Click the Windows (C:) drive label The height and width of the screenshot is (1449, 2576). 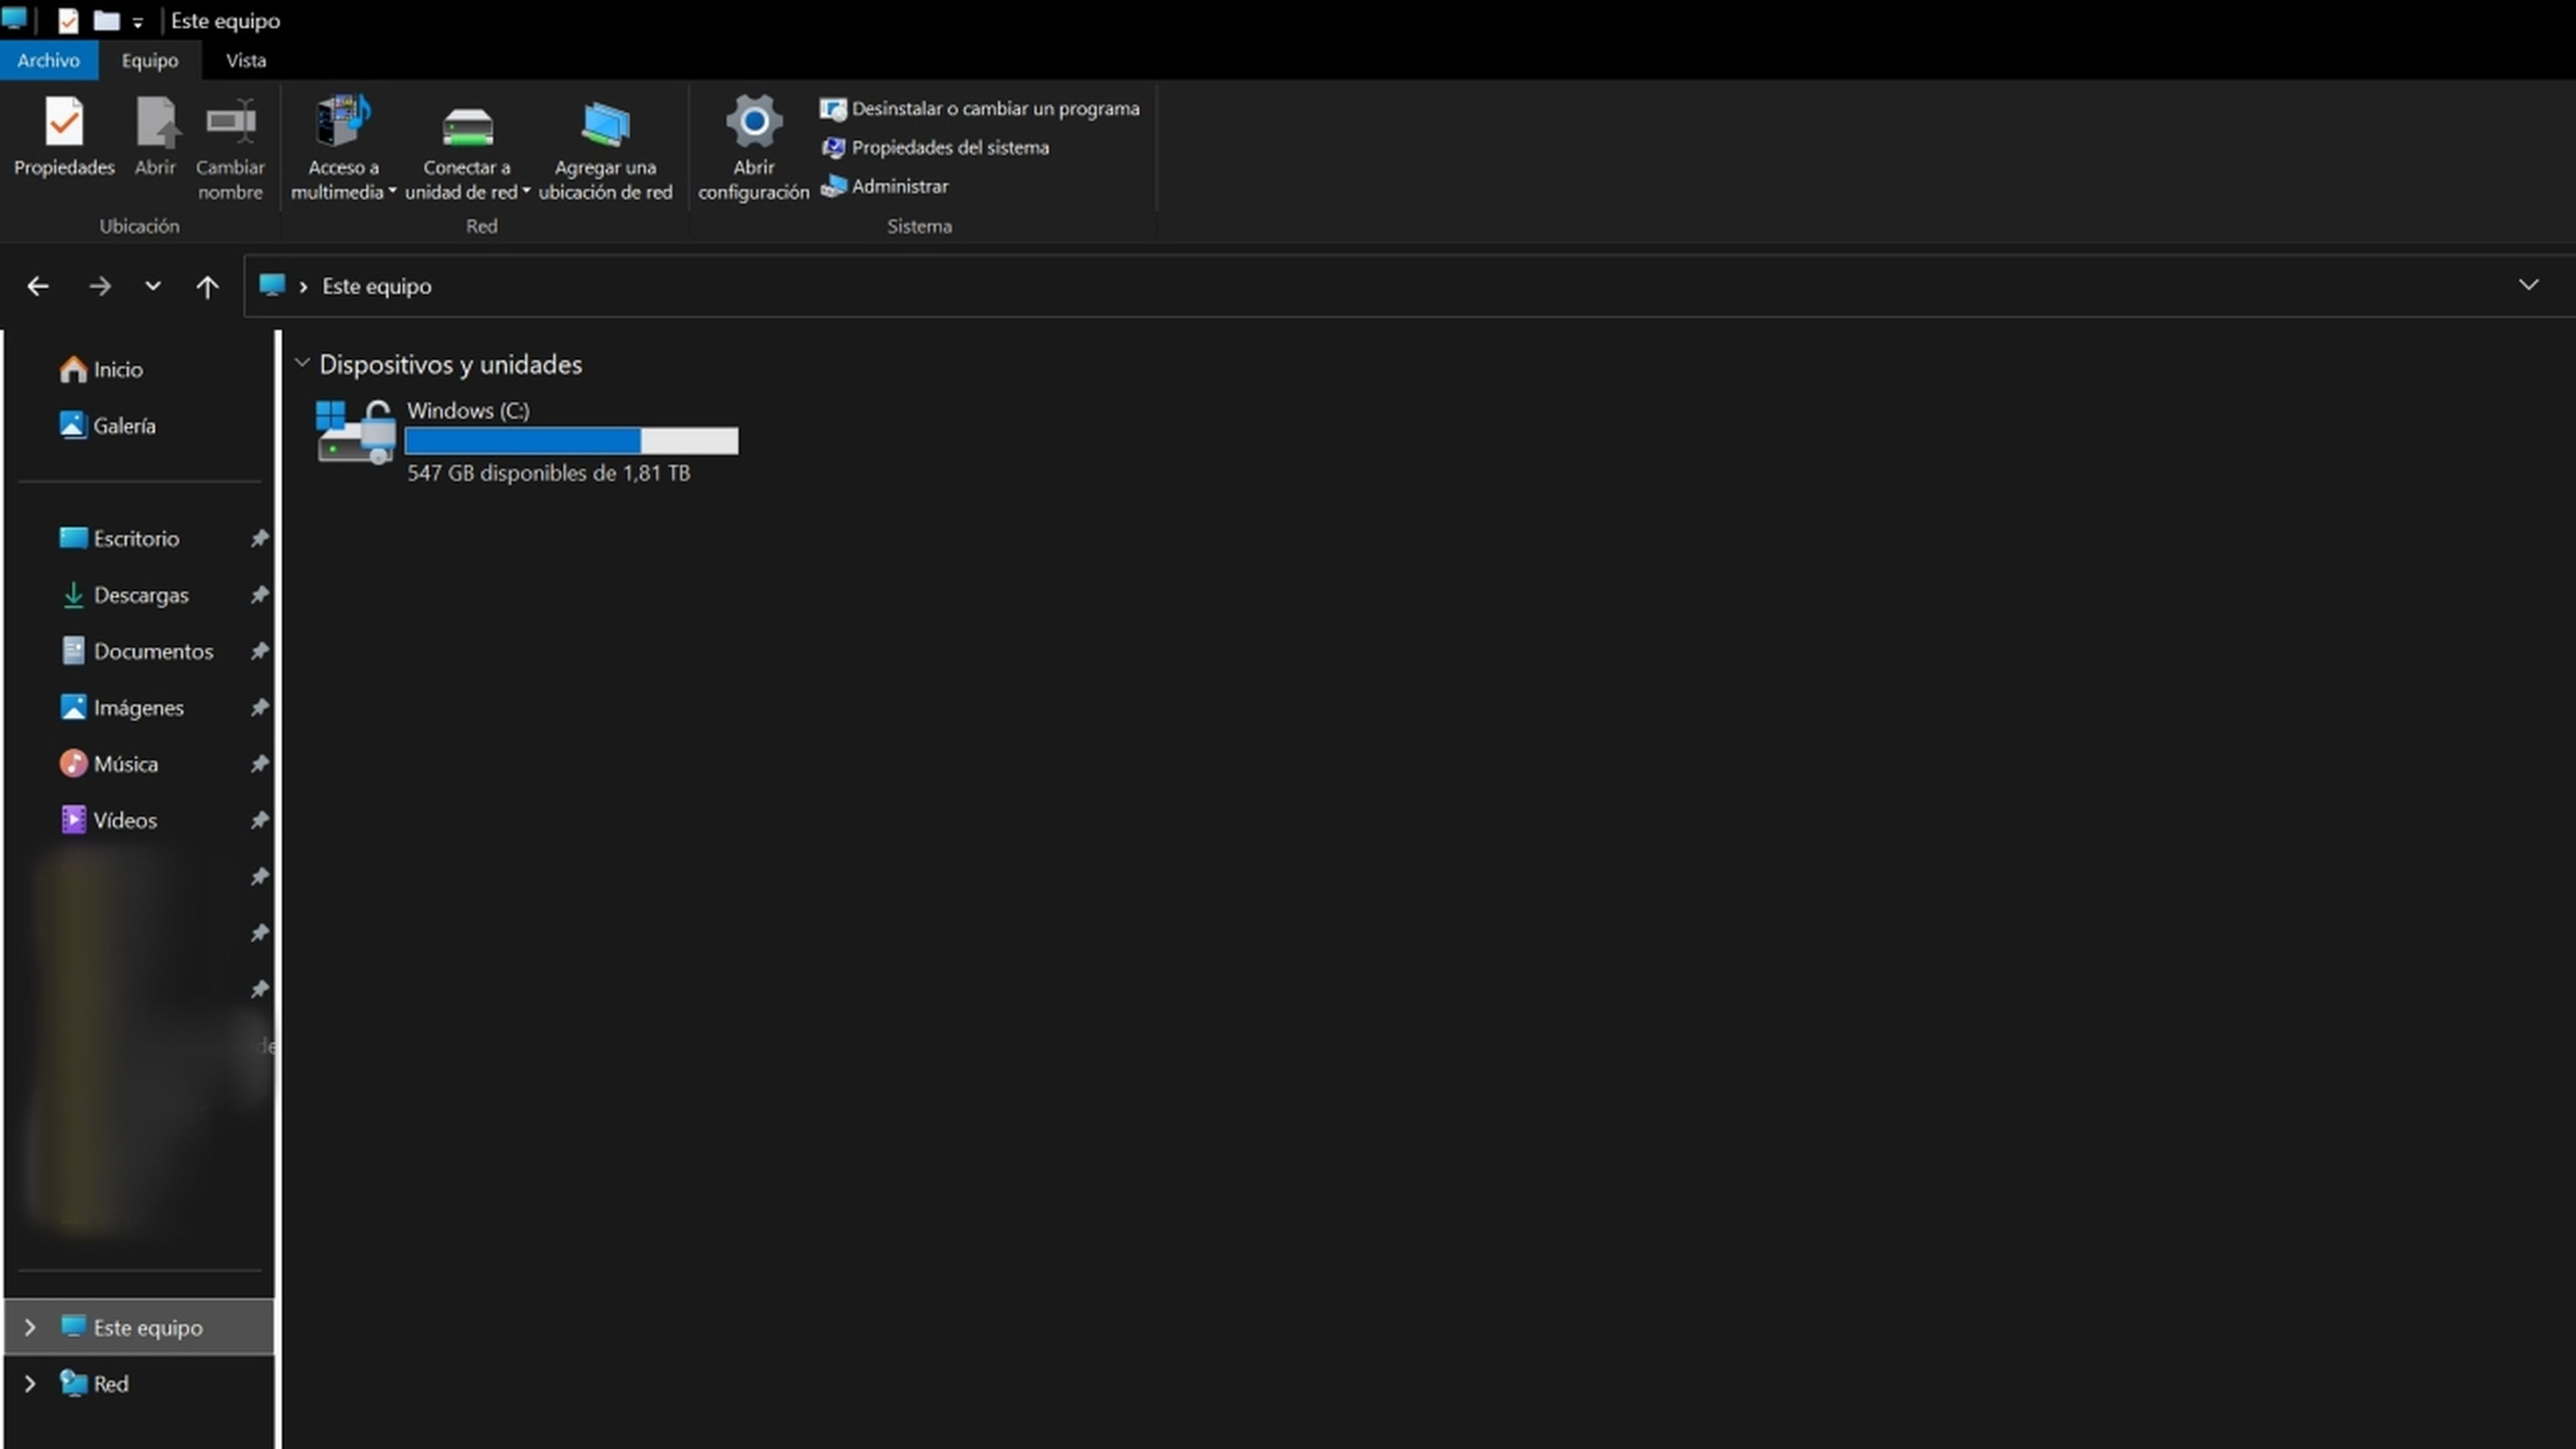click(x=468, y=410)
